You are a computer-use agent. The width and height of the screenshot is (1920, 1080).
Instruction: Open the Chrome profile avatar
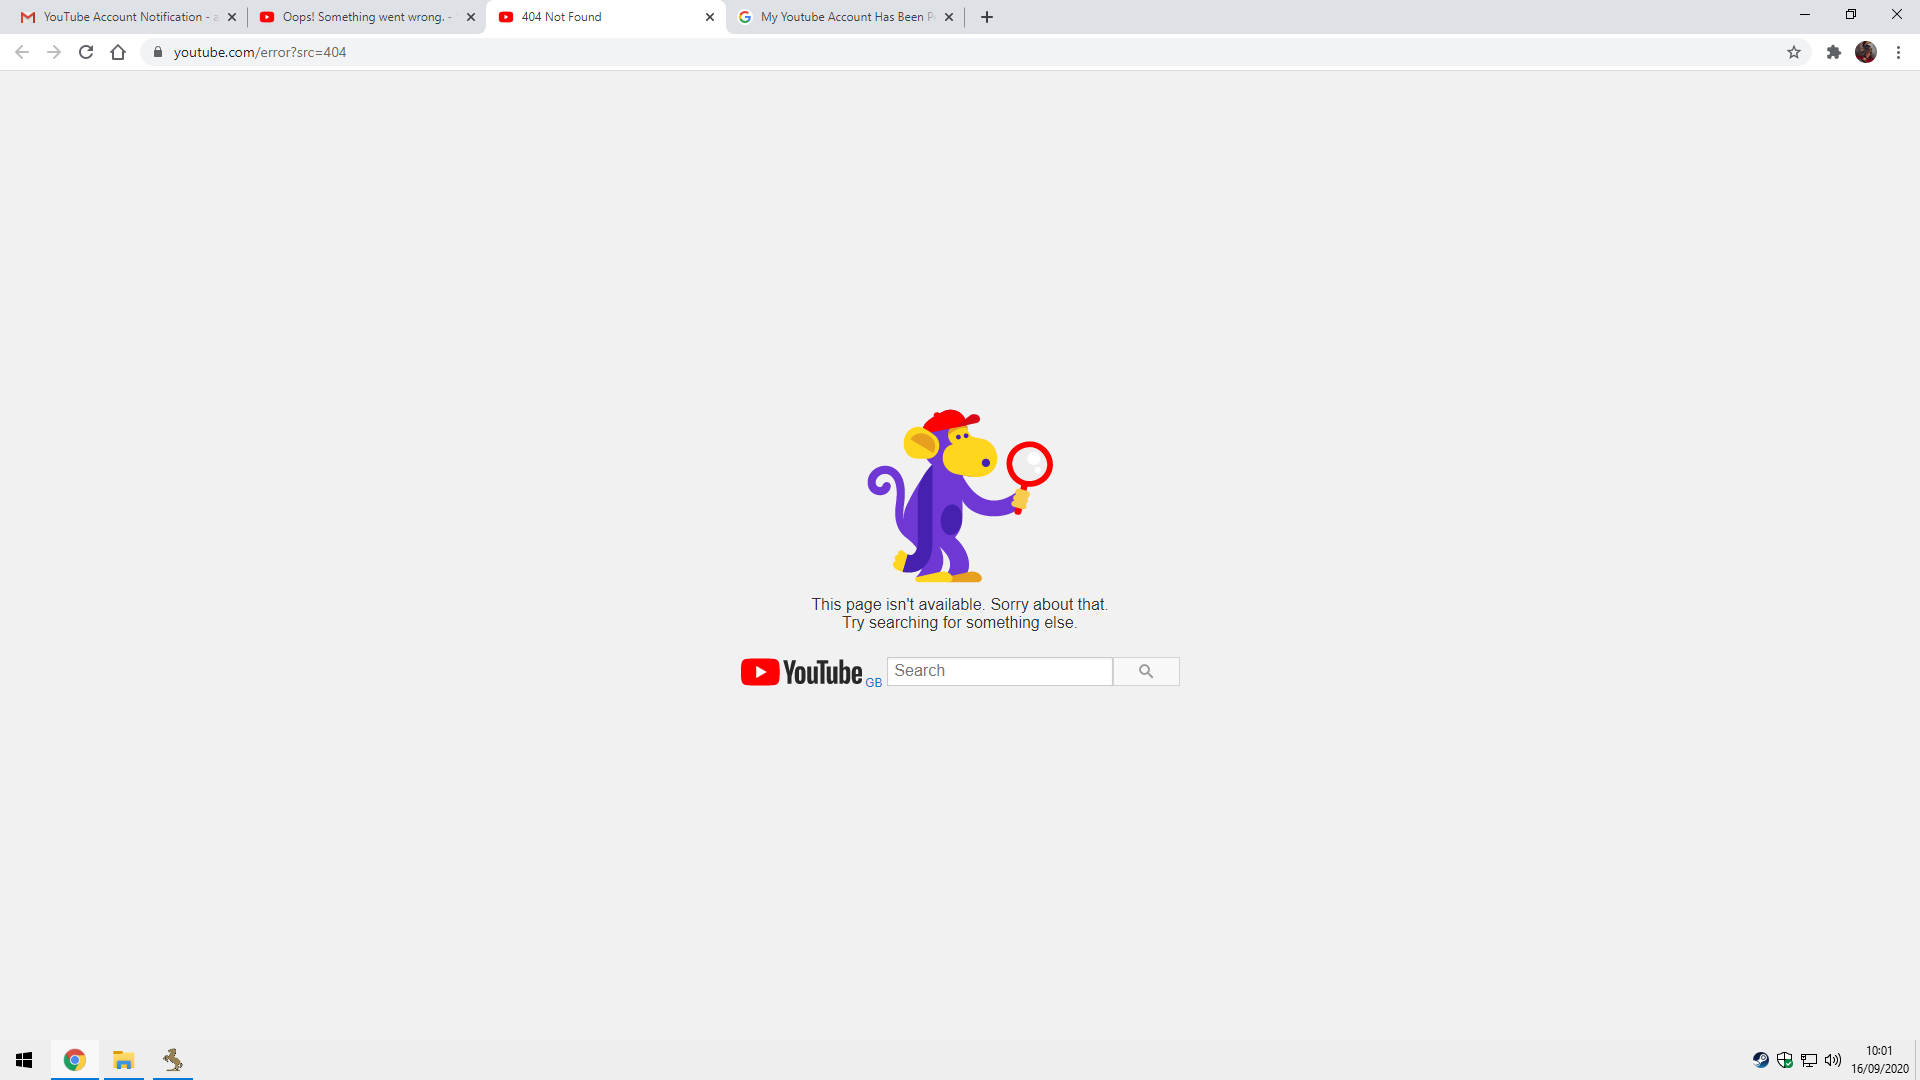[1866, 52]
